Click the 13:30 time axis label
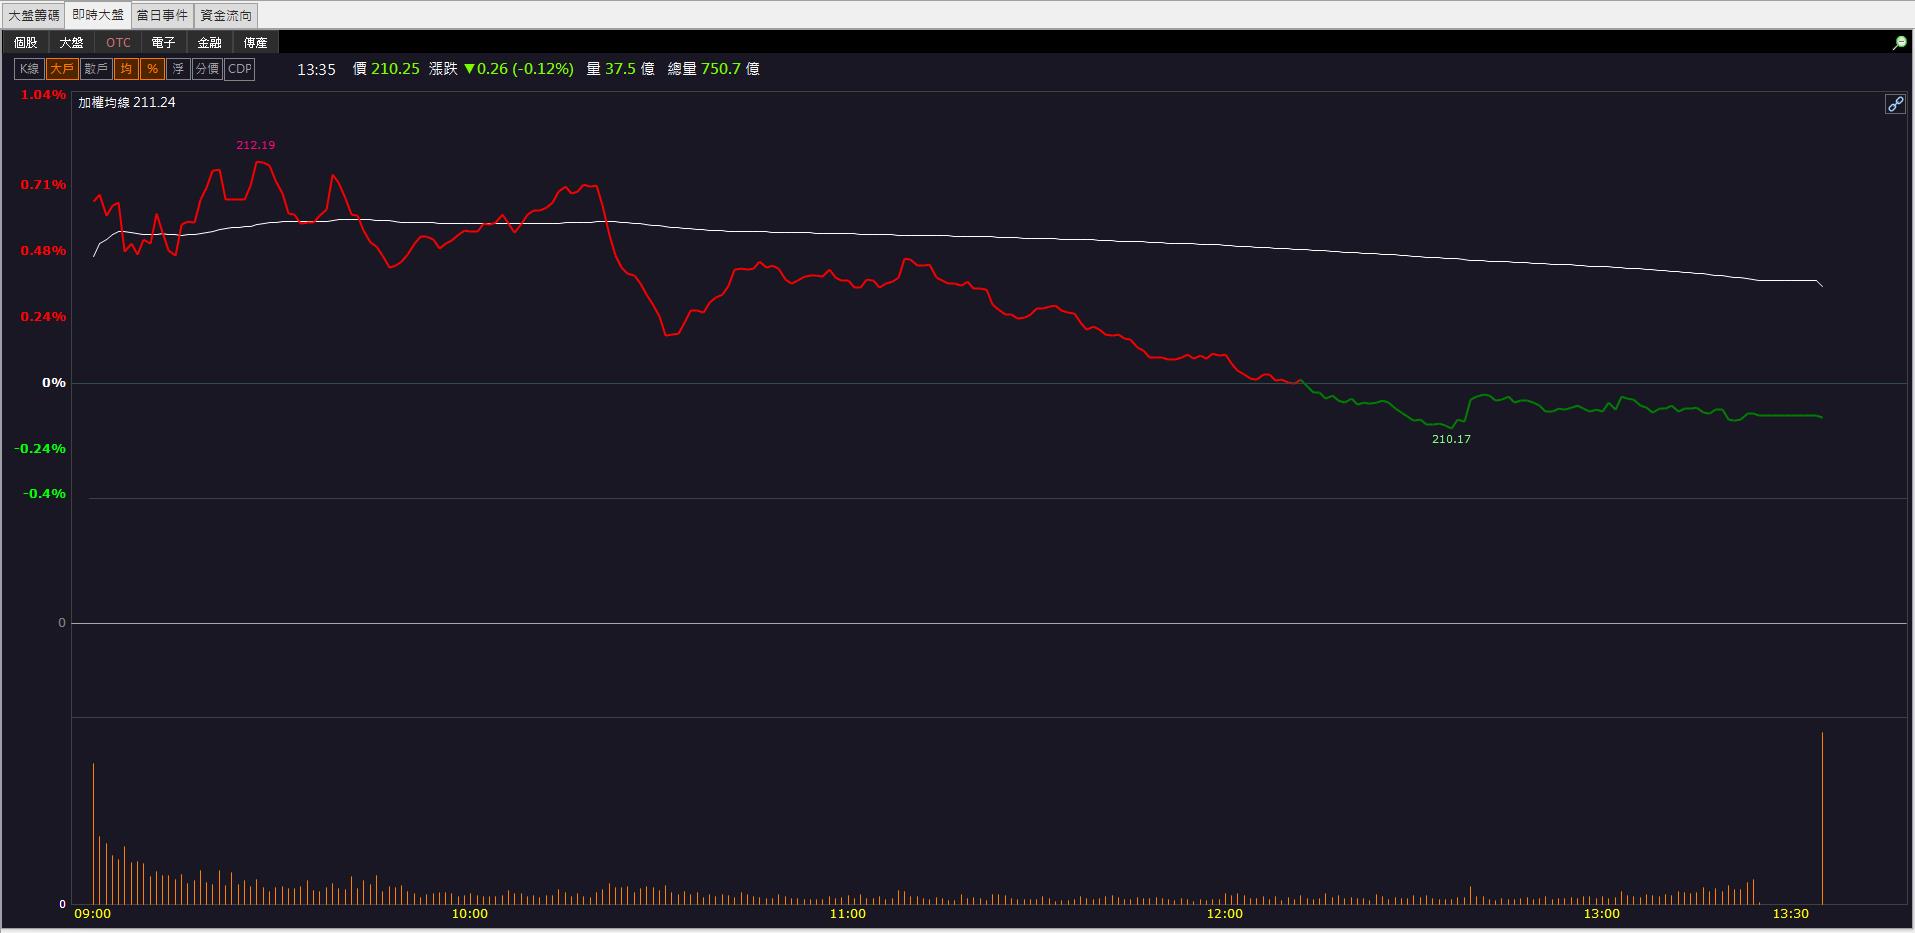 pos(1790,914)
